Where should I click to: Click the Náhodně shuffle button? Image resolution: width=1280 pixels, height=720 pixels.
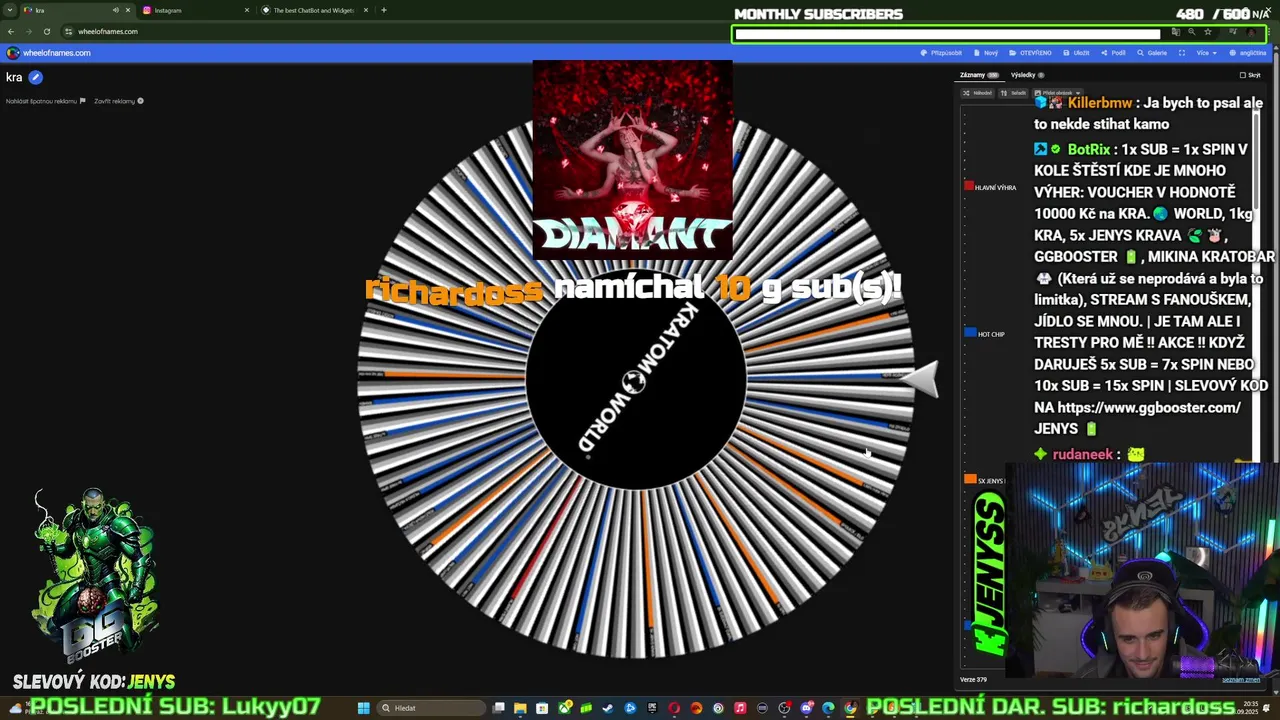click(977, 93)
